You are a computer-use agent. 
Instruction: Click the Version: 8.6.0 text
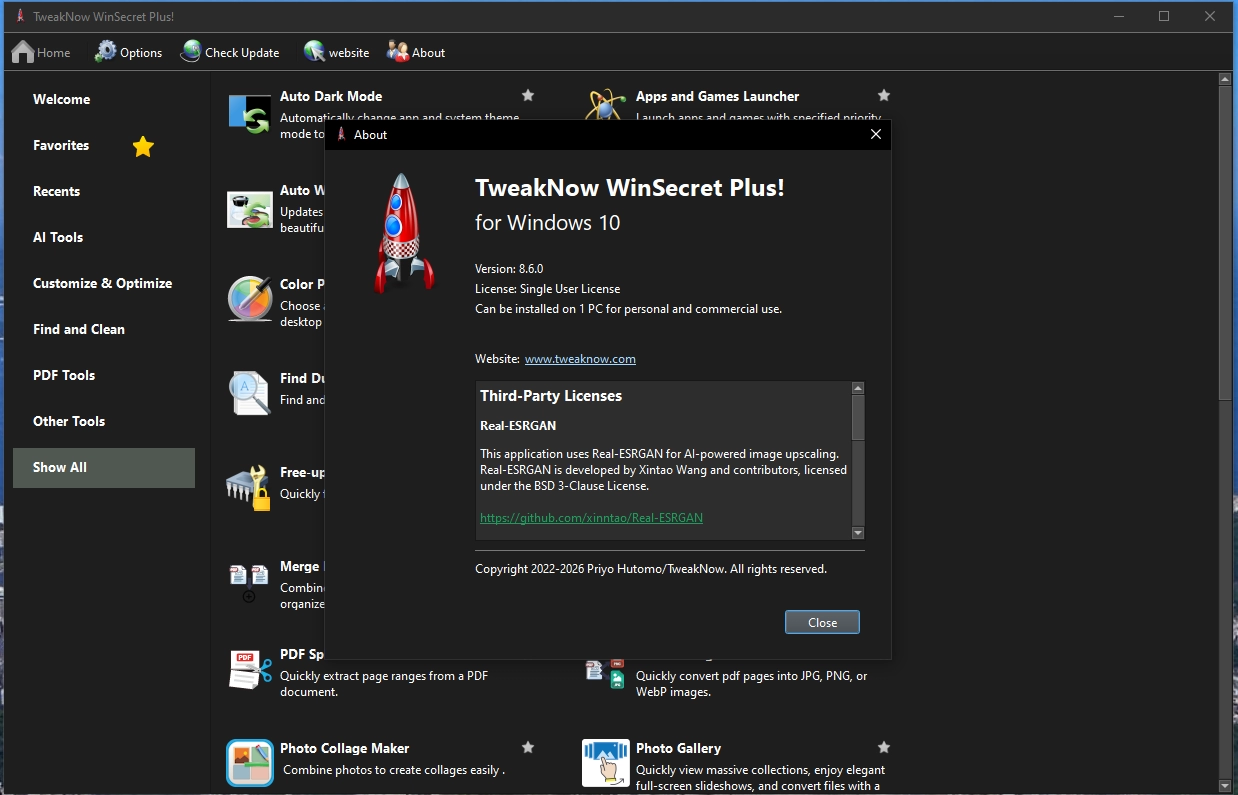click(509, 269)
